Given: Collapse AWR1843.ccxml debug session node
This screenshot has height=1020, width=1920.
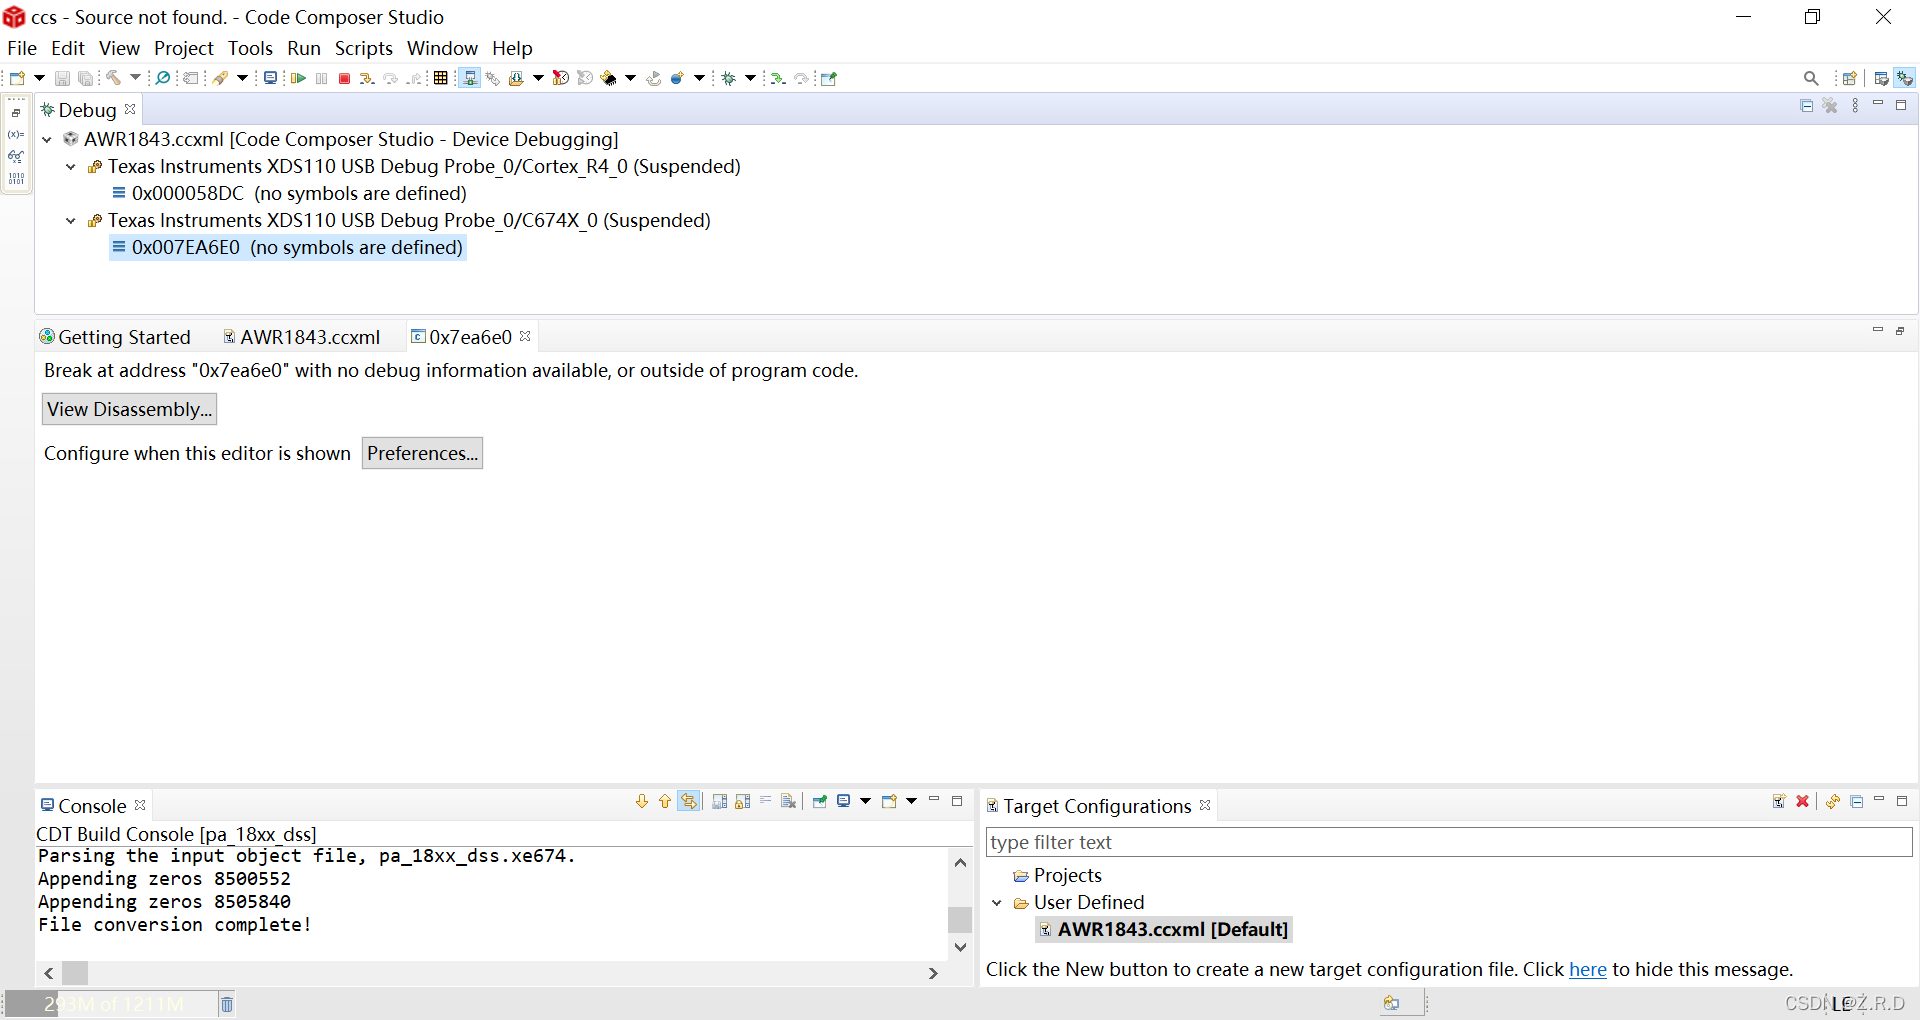Looking at the screenshot, I should tap(47, 139).
